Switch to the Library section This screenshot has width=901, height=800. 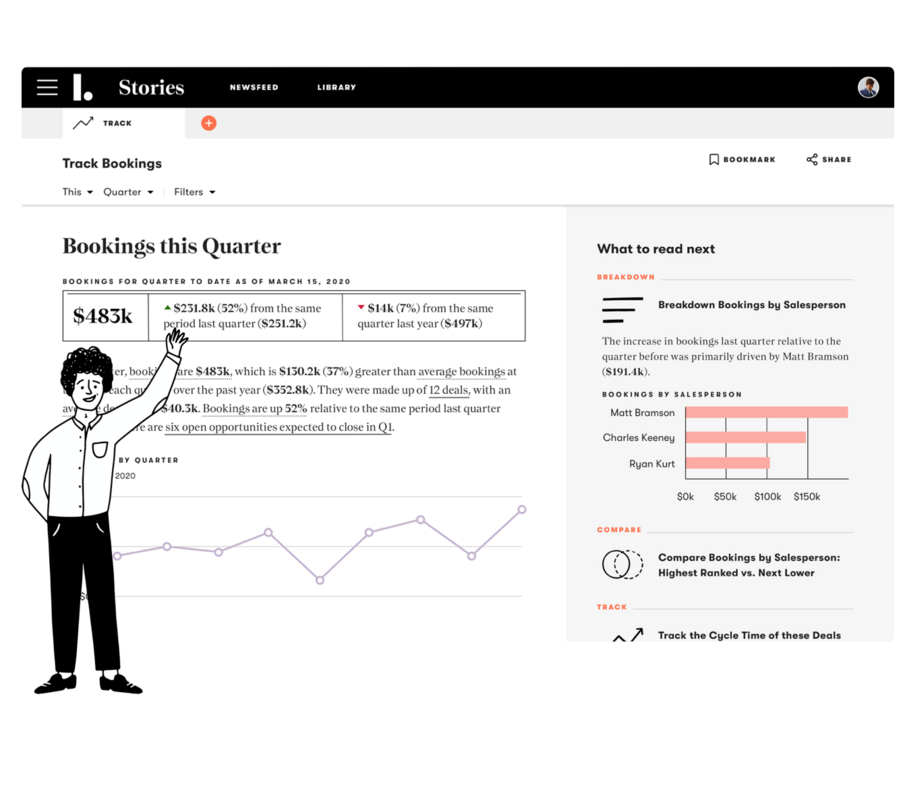[x=336, y=87]
